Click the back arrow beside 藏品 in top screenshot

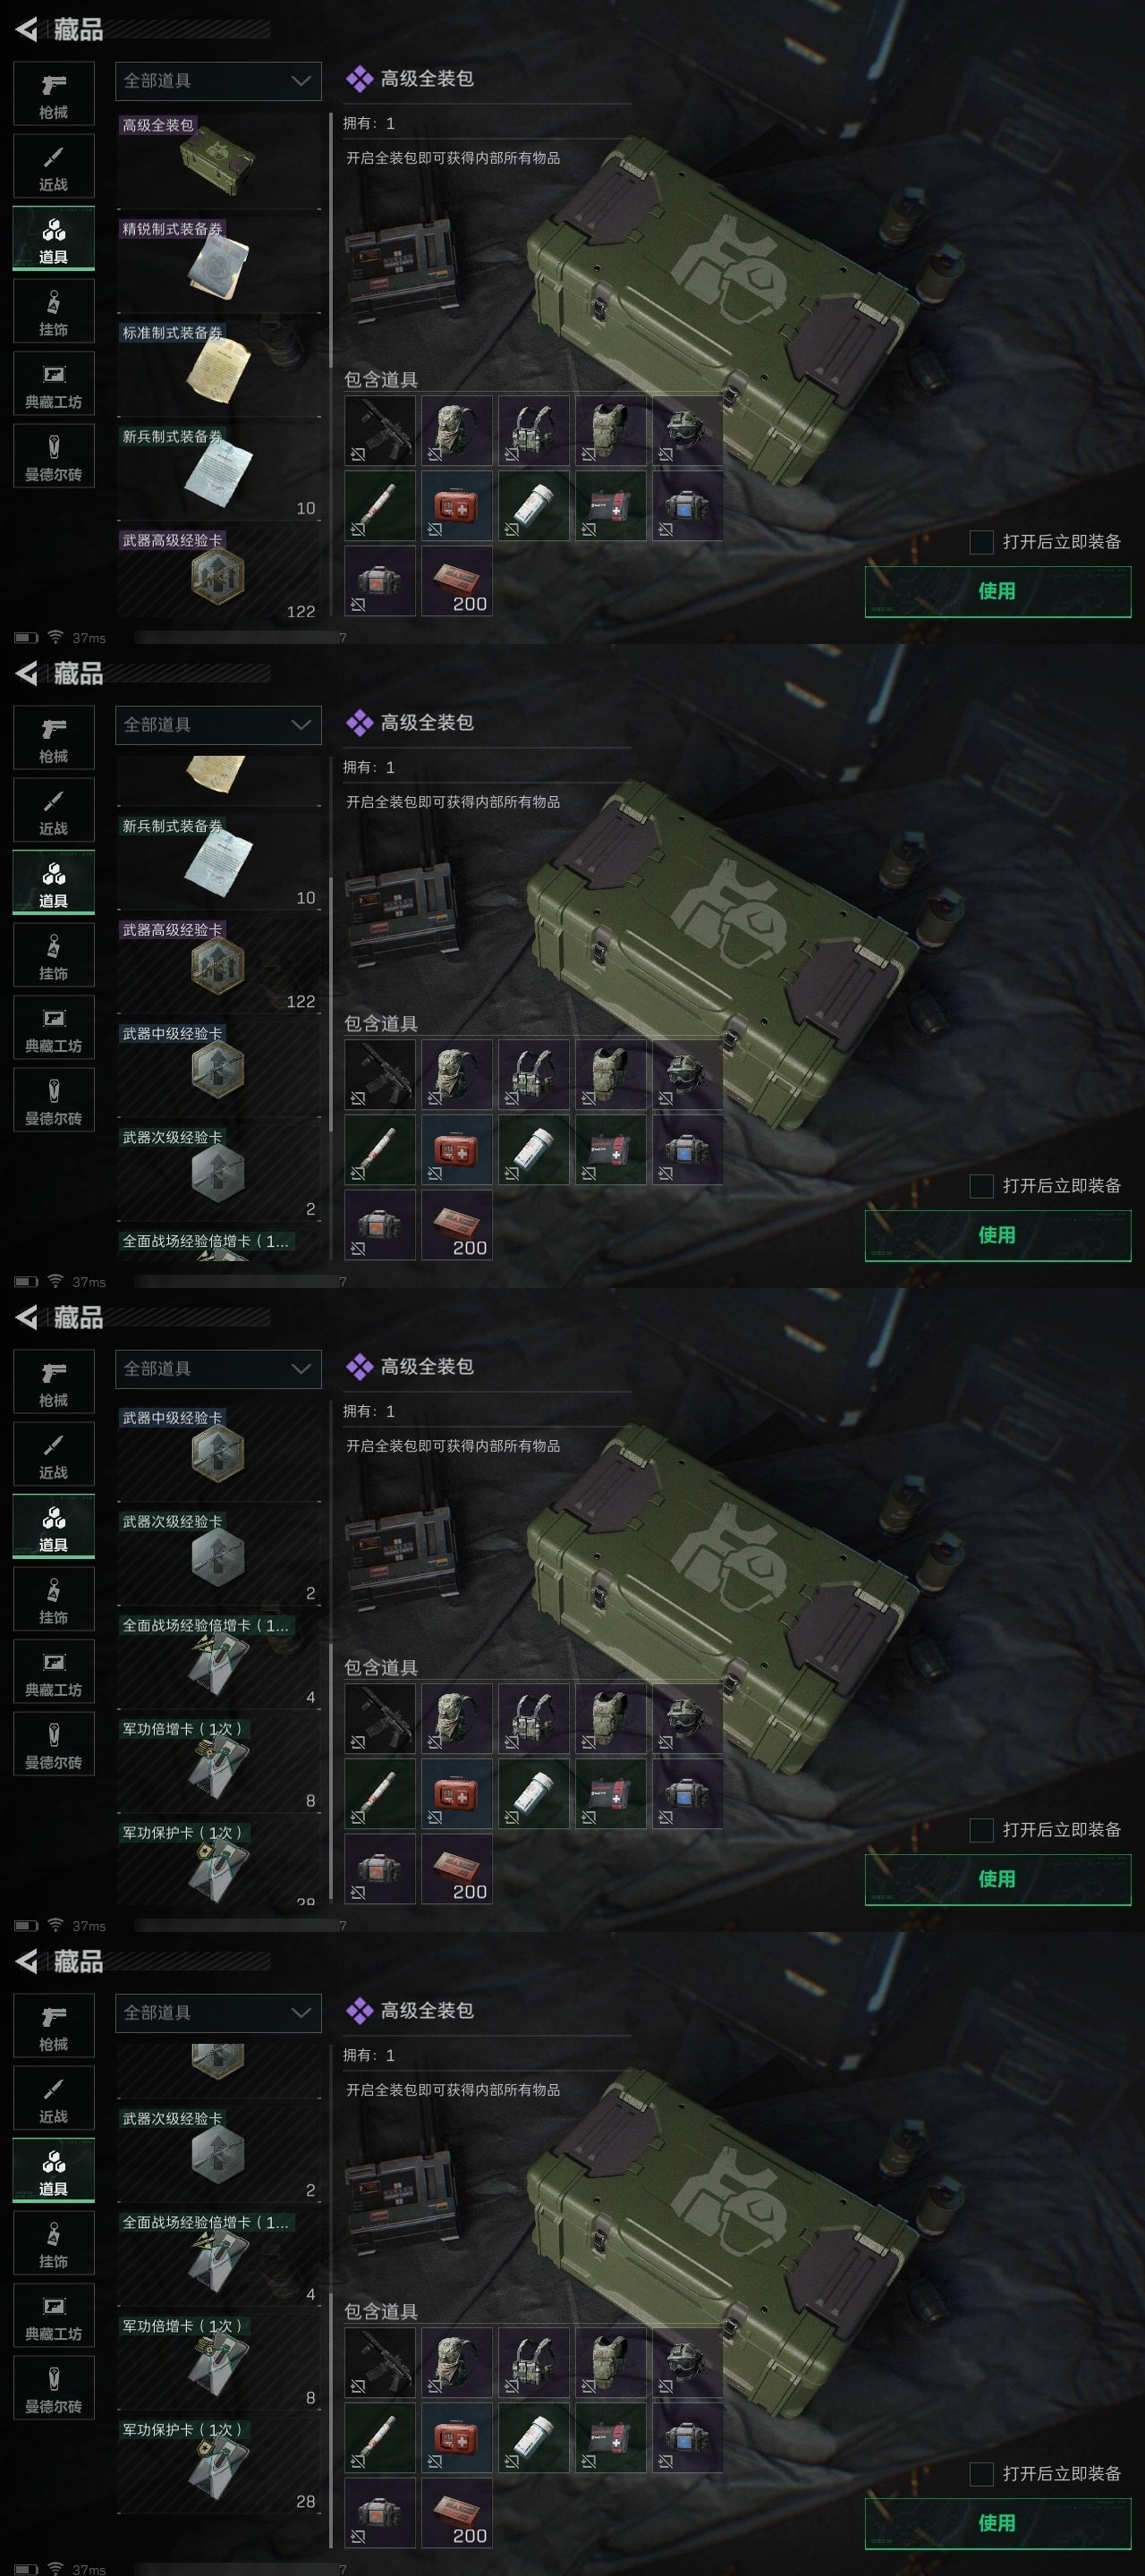[x=27, y=29]
